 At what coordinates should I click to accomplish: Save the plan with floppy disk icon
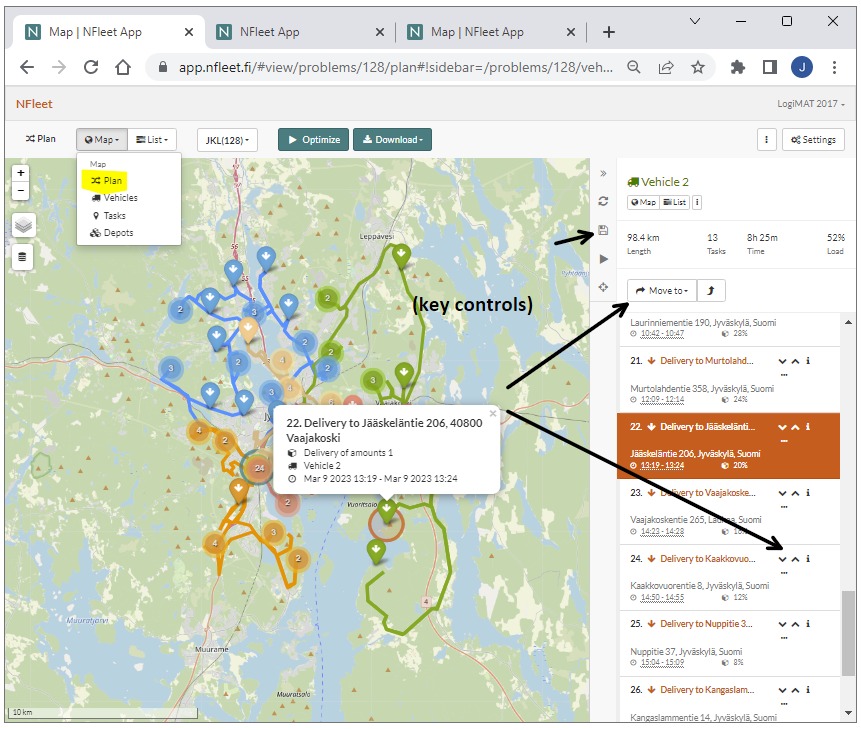point(603,230)
